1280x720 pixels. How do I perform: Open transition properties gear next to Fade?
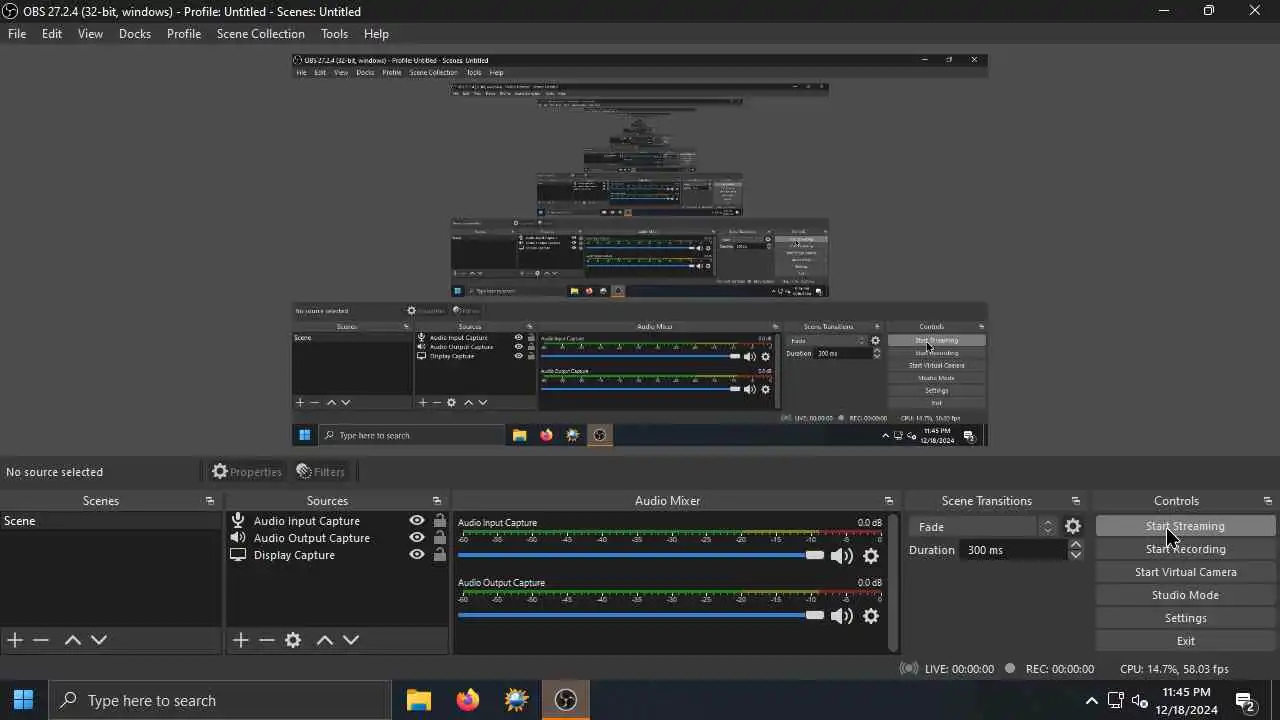point(1073,526)
